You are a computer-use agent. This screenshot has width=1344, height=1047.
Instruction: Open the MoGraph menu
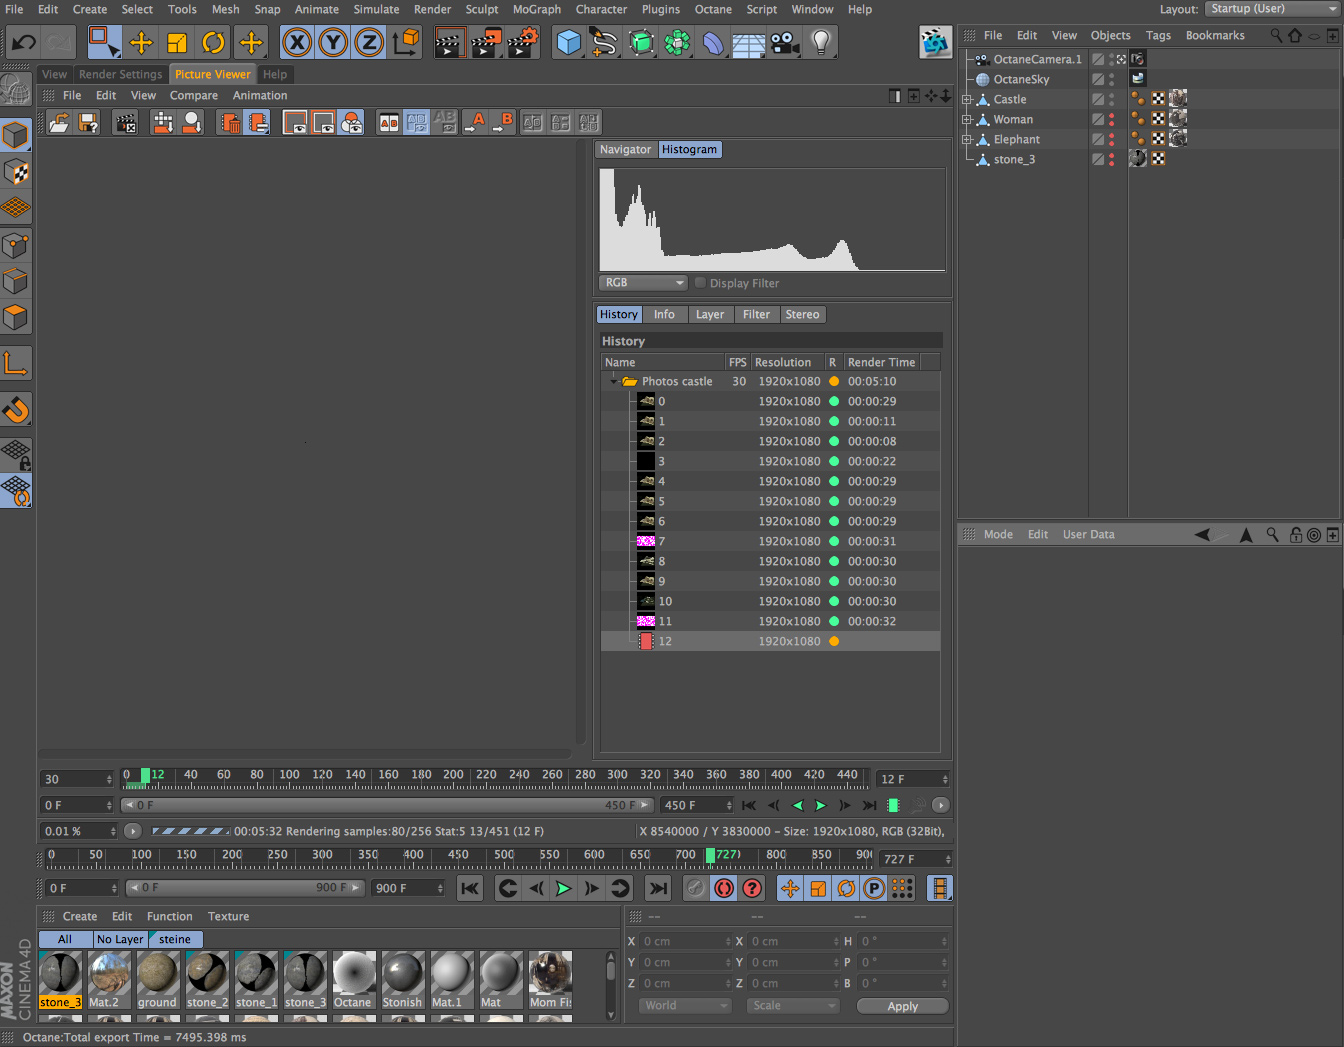coord(537,9)
